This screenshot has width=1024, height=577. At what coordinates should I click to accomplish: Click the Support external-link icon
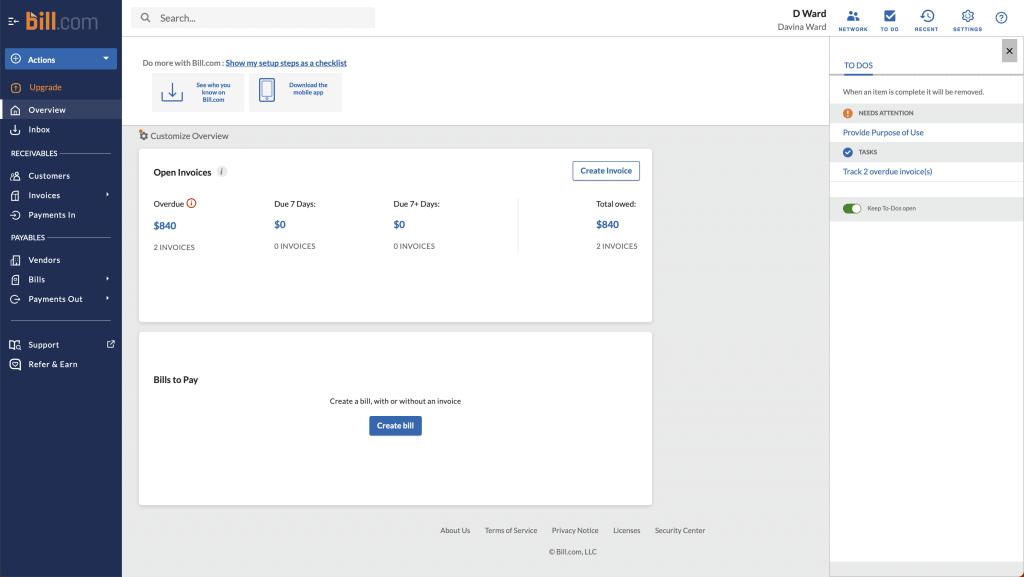tap(111, 344)
